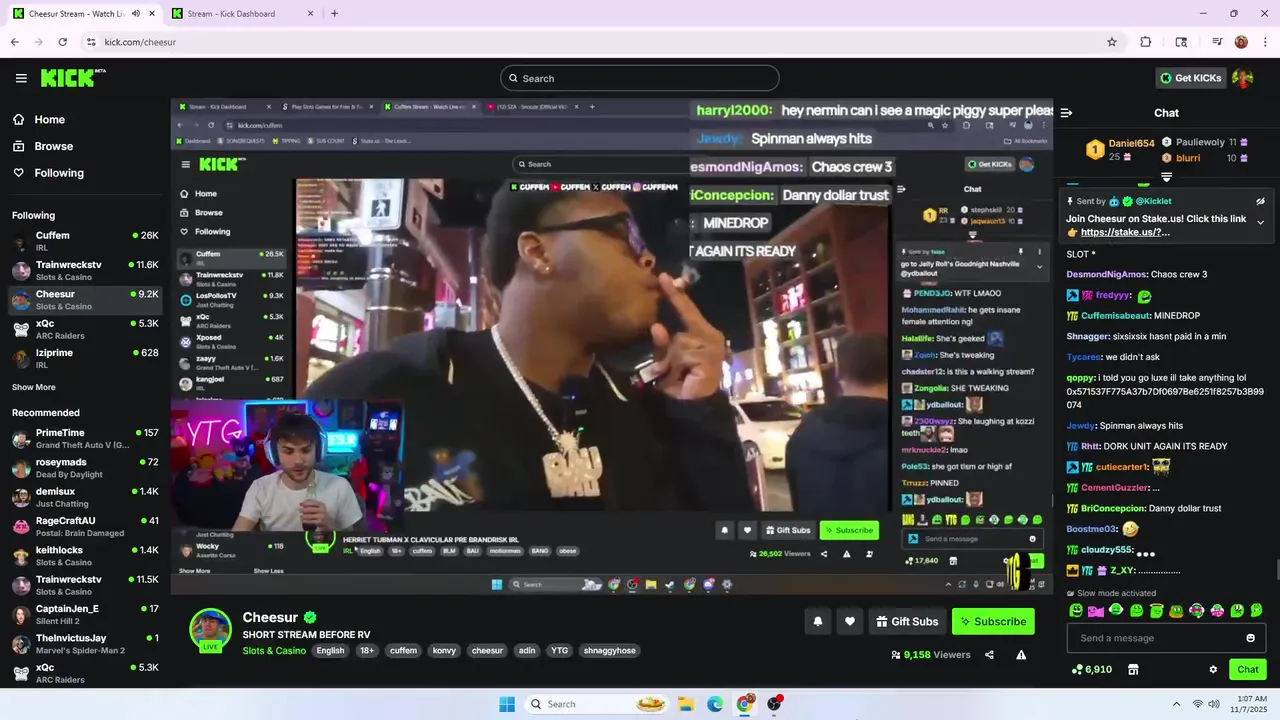
Task: Subscribe to Cheesur's channel
Action: click(x=993, y=621)
